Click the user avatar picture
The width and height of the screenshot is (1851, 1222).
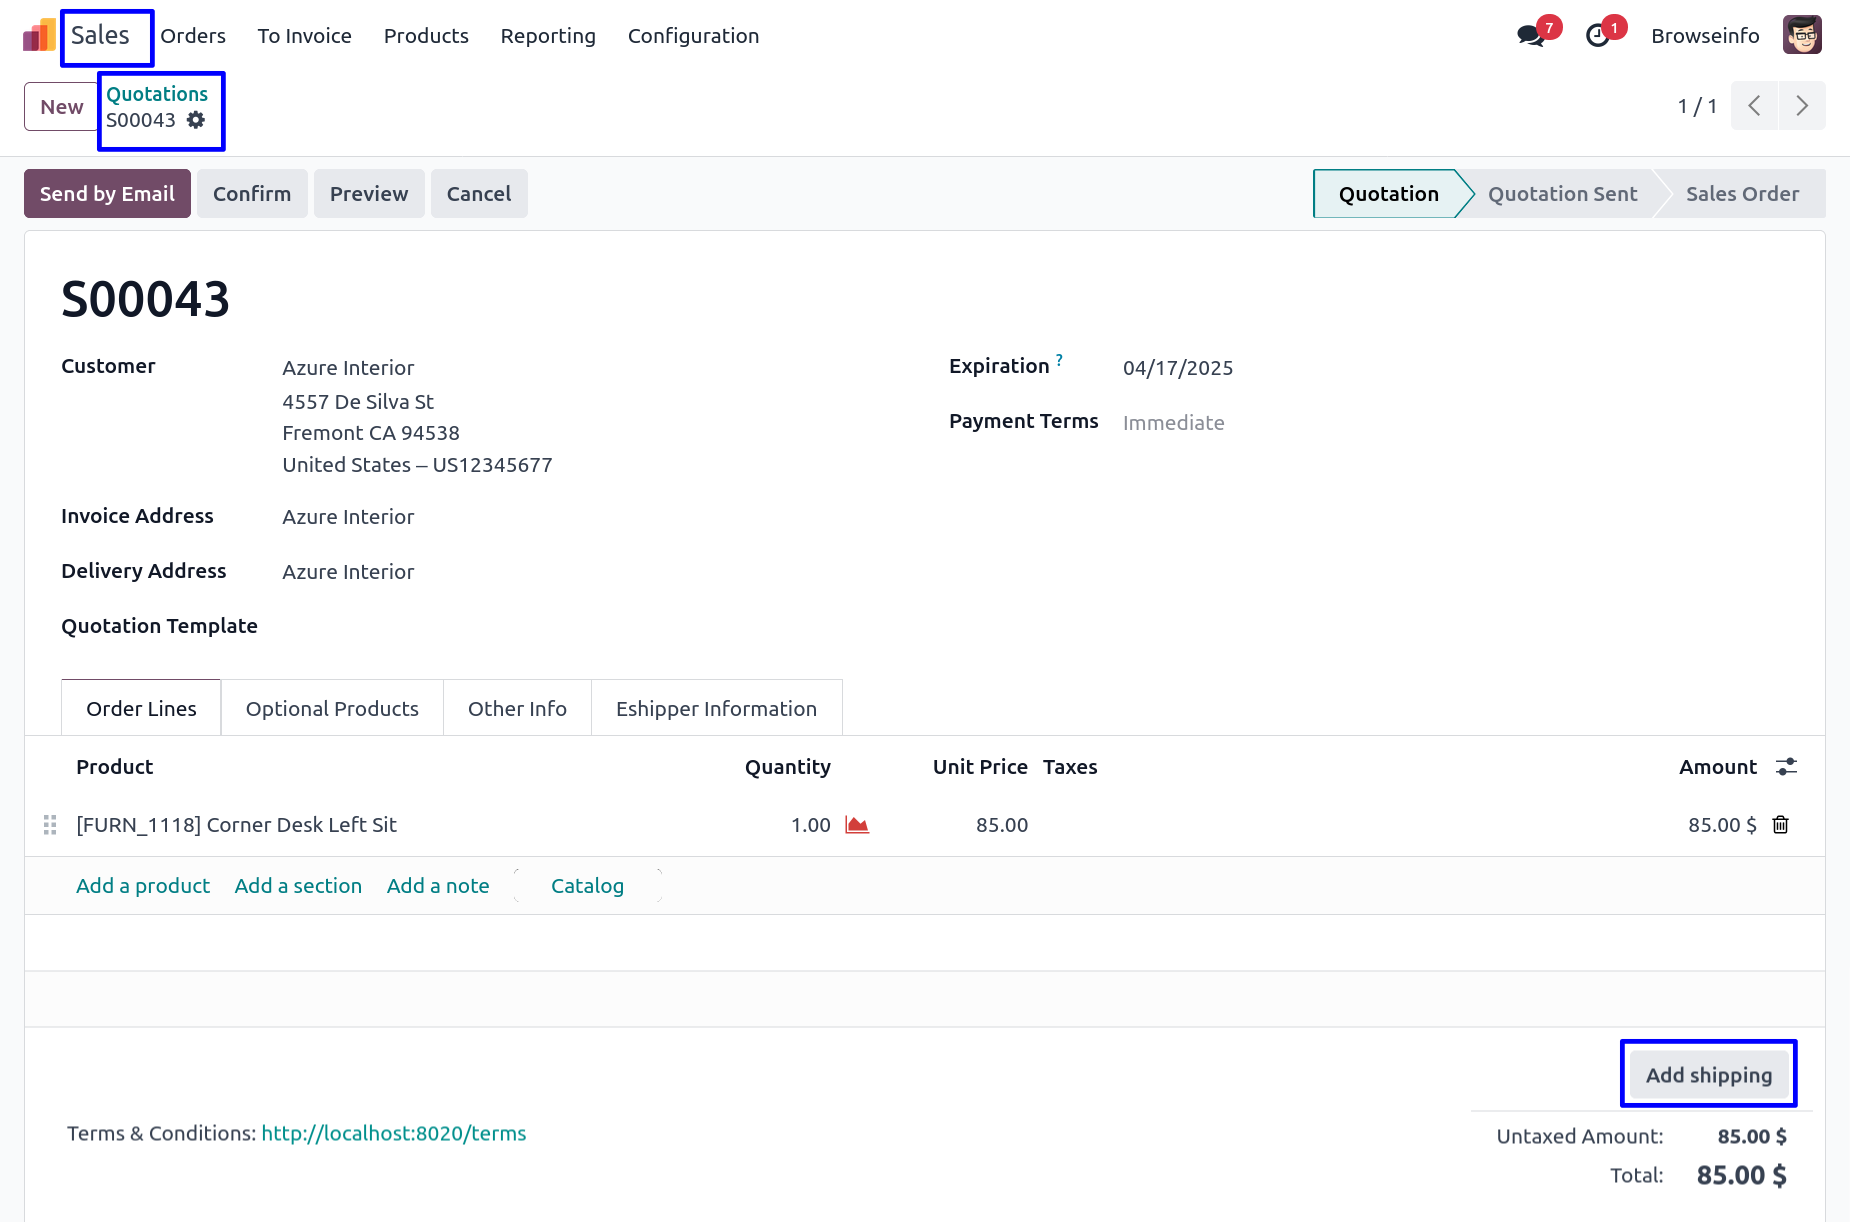(1802, 35)
